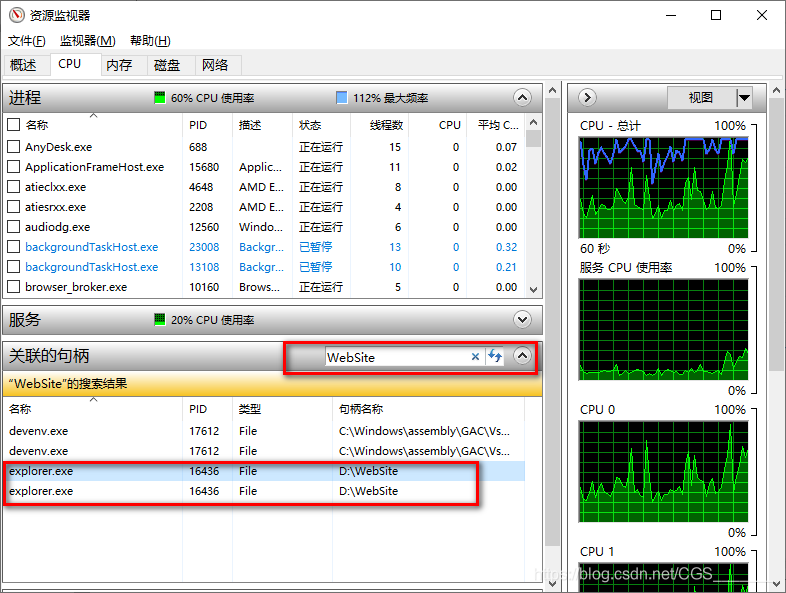Click the CPU - 总计 graph

pos(663,187)
